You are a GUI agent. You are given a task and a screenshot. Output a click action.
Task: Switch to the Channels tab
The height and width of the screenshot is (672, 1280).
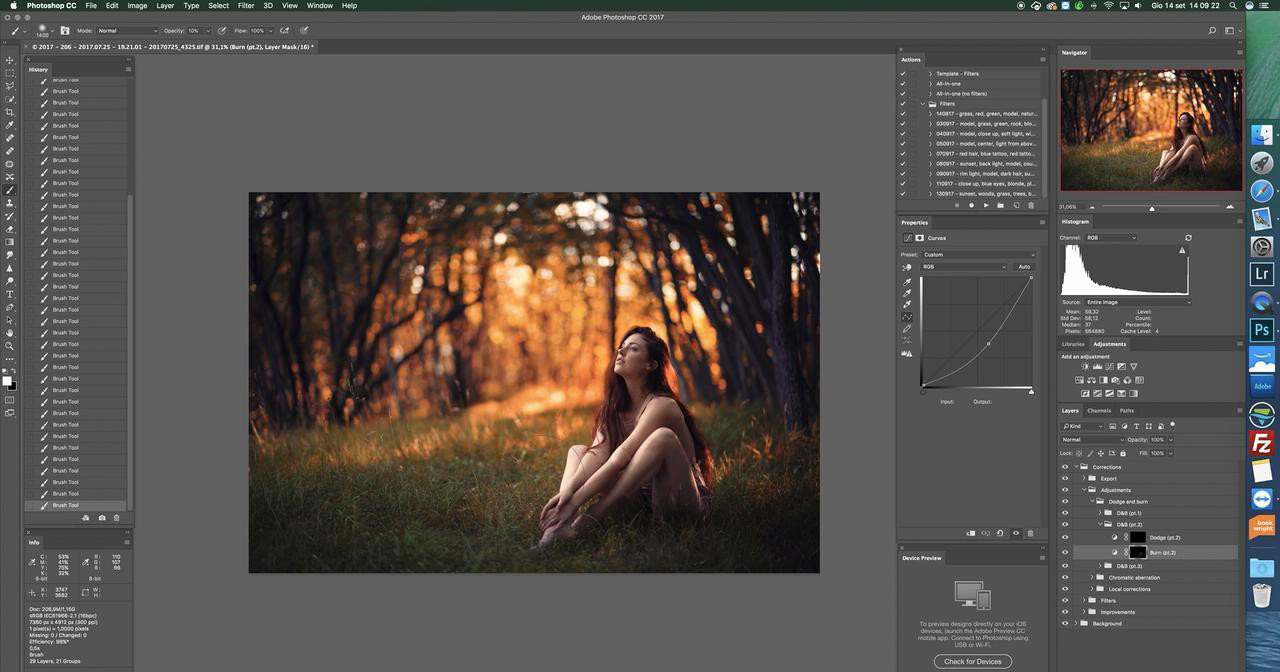click(x=1098, y=411)
